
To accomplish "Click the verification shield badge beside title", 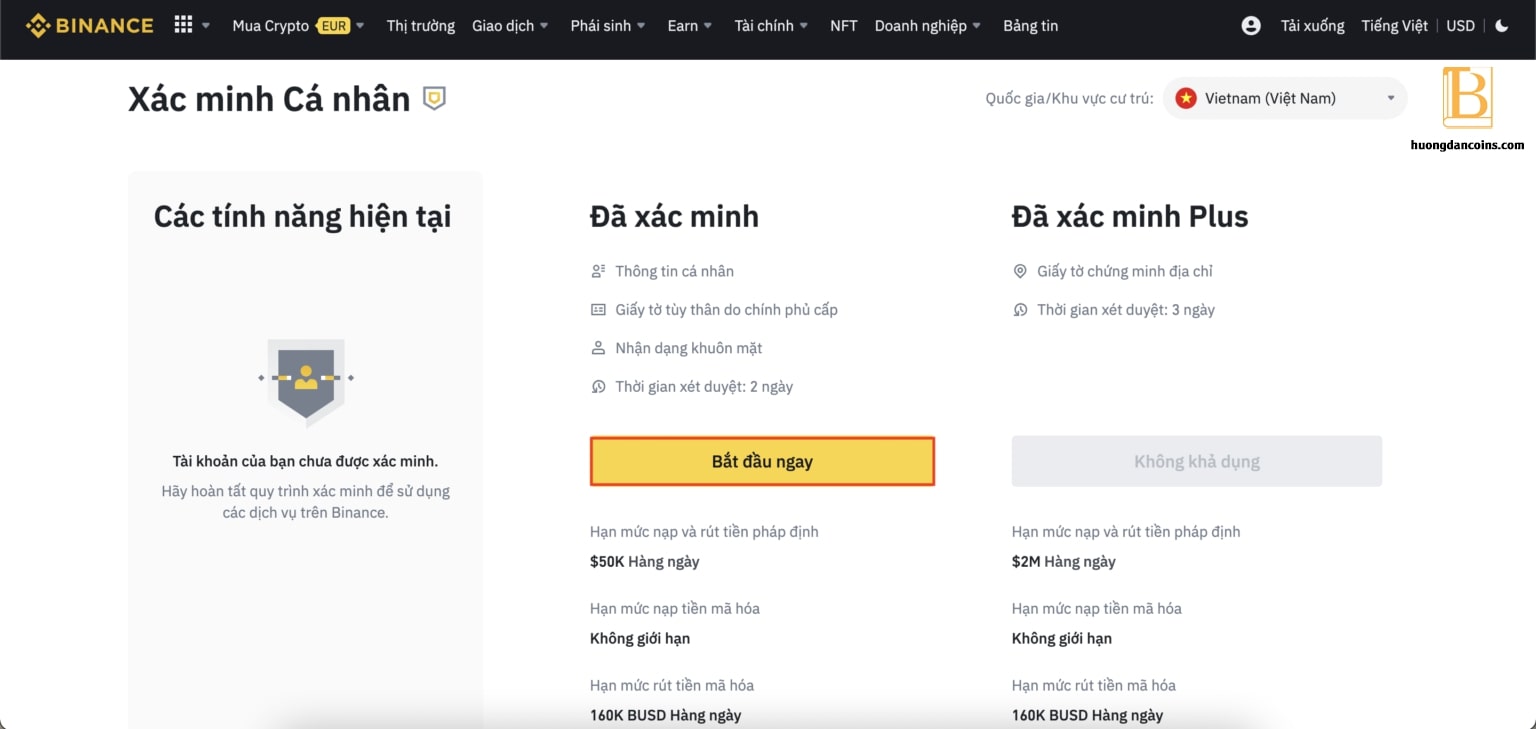I will pyautogui.click(x=434, y=98).
